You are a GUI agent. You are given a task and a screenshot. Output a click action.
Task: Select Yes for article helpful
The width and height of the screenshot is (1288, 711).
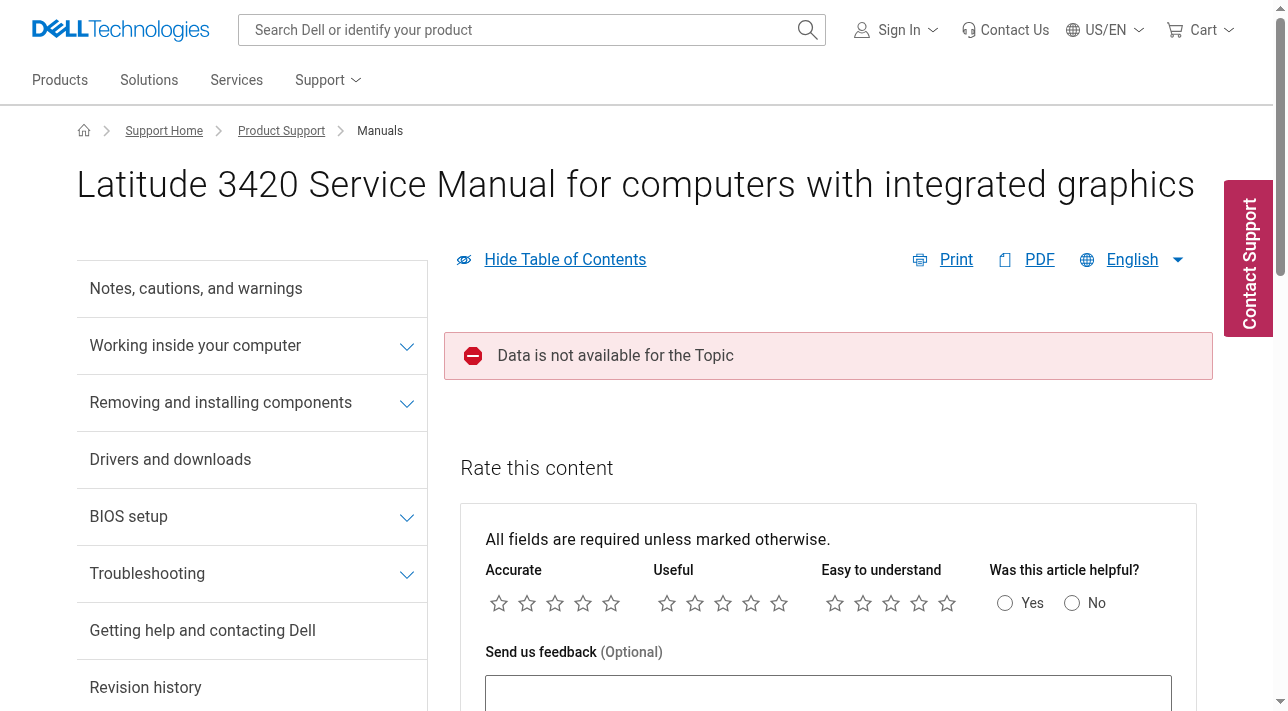[1005, 603]
